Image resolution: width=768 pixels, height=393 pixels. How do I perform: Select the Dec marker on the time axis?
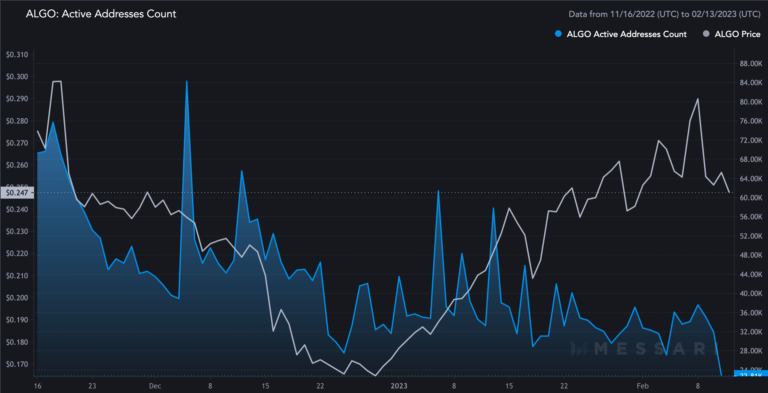click(155, 385)
